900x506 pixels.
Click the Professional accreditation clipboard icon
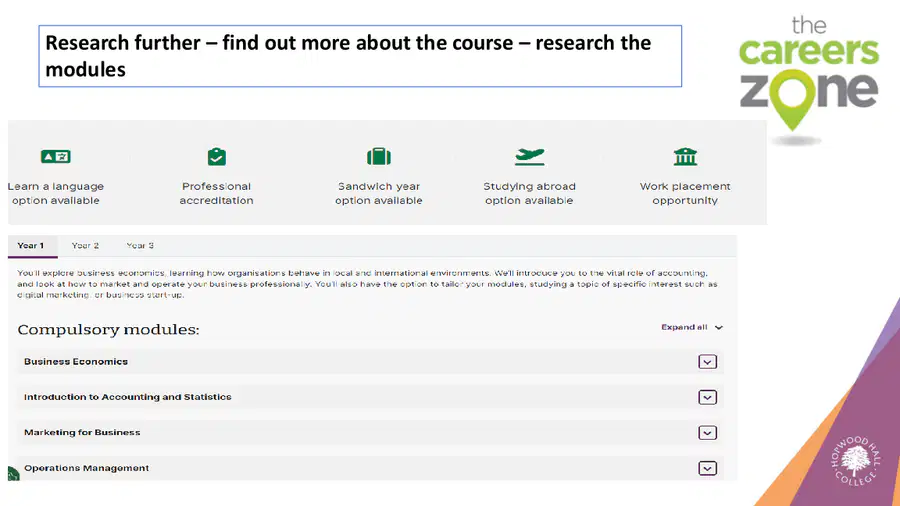(x=216, y=156)
